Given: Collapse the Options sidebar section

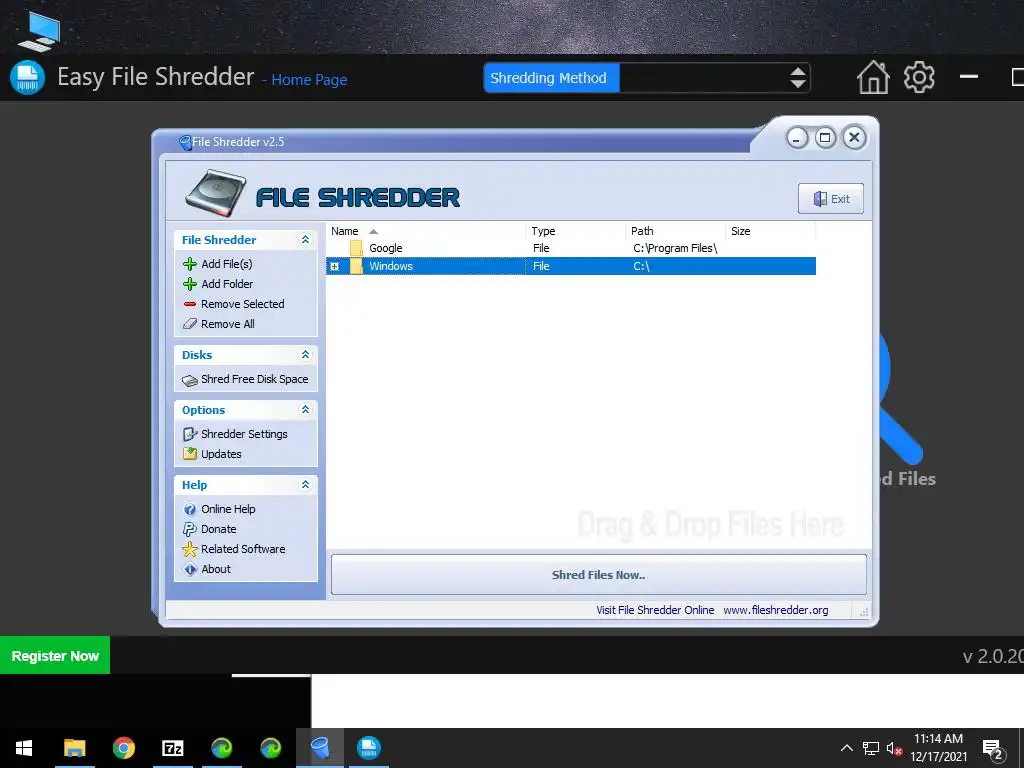Looking at the screenshot, I should pyautogui.click(x=305, y=409).
